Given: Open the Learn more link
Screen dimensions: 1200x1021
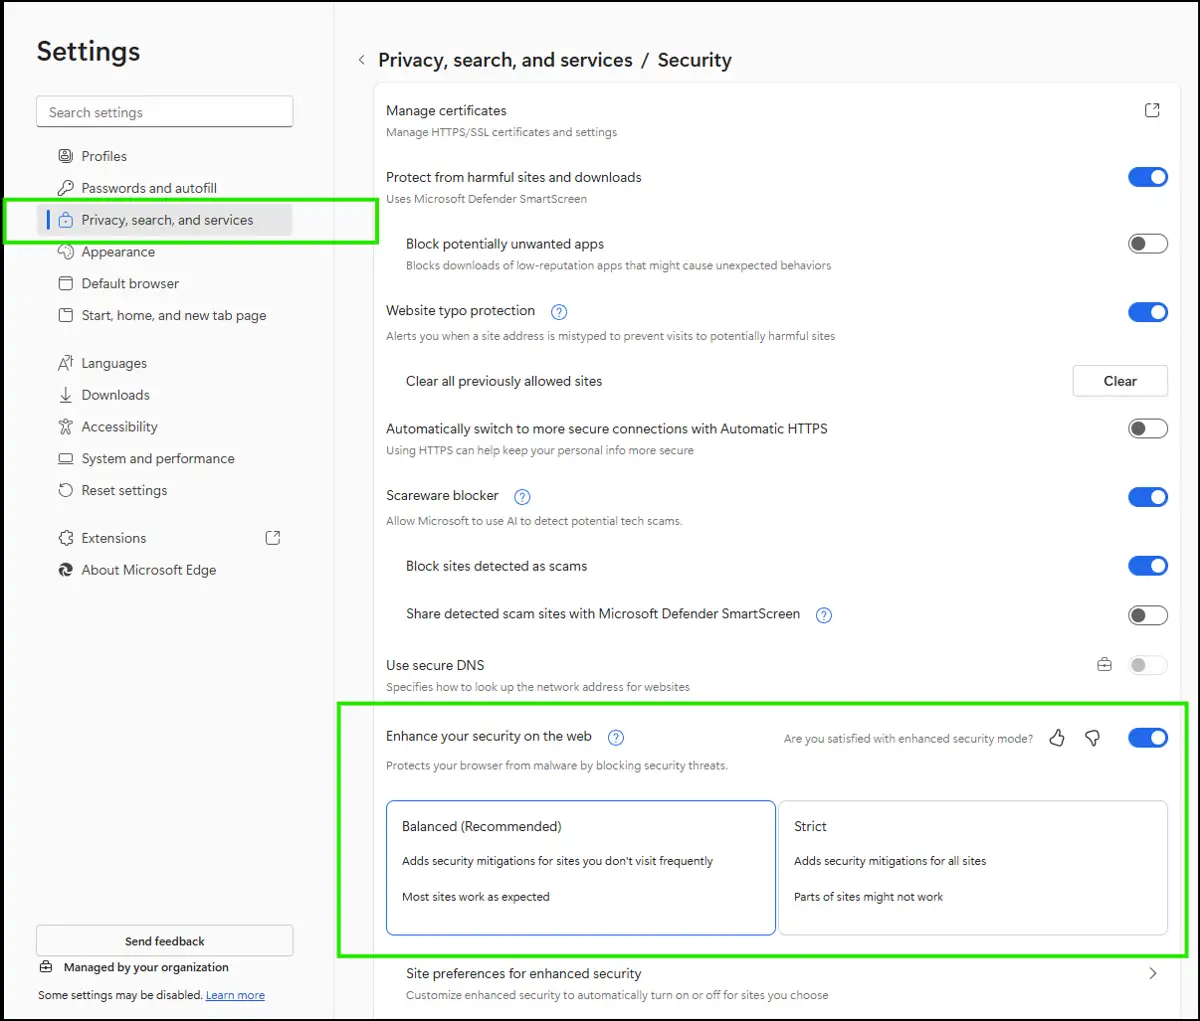Looking at the screenshot, I should click(235, 995).
